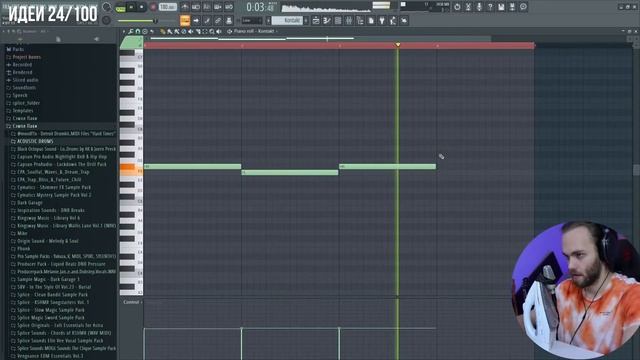640x360 pixels.
Task: Expand the Rendered folder
Action: 19,72
